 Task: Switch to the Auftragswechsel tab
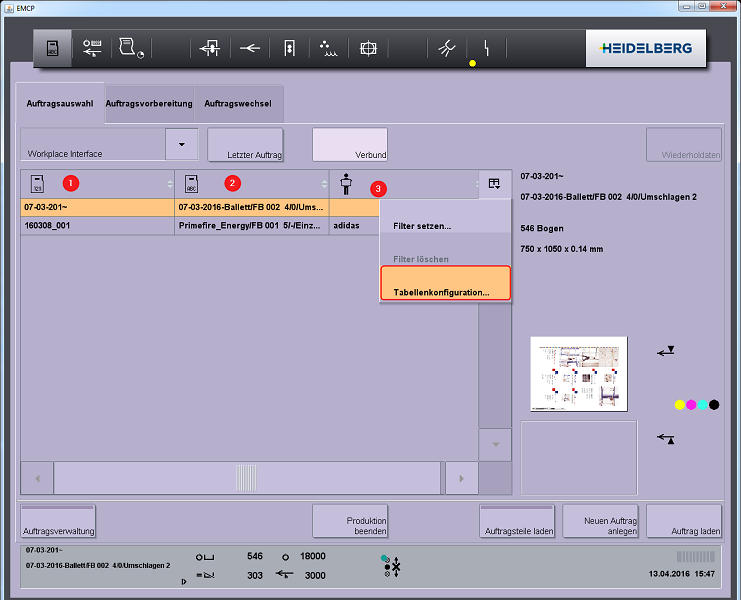coord(238,103)
